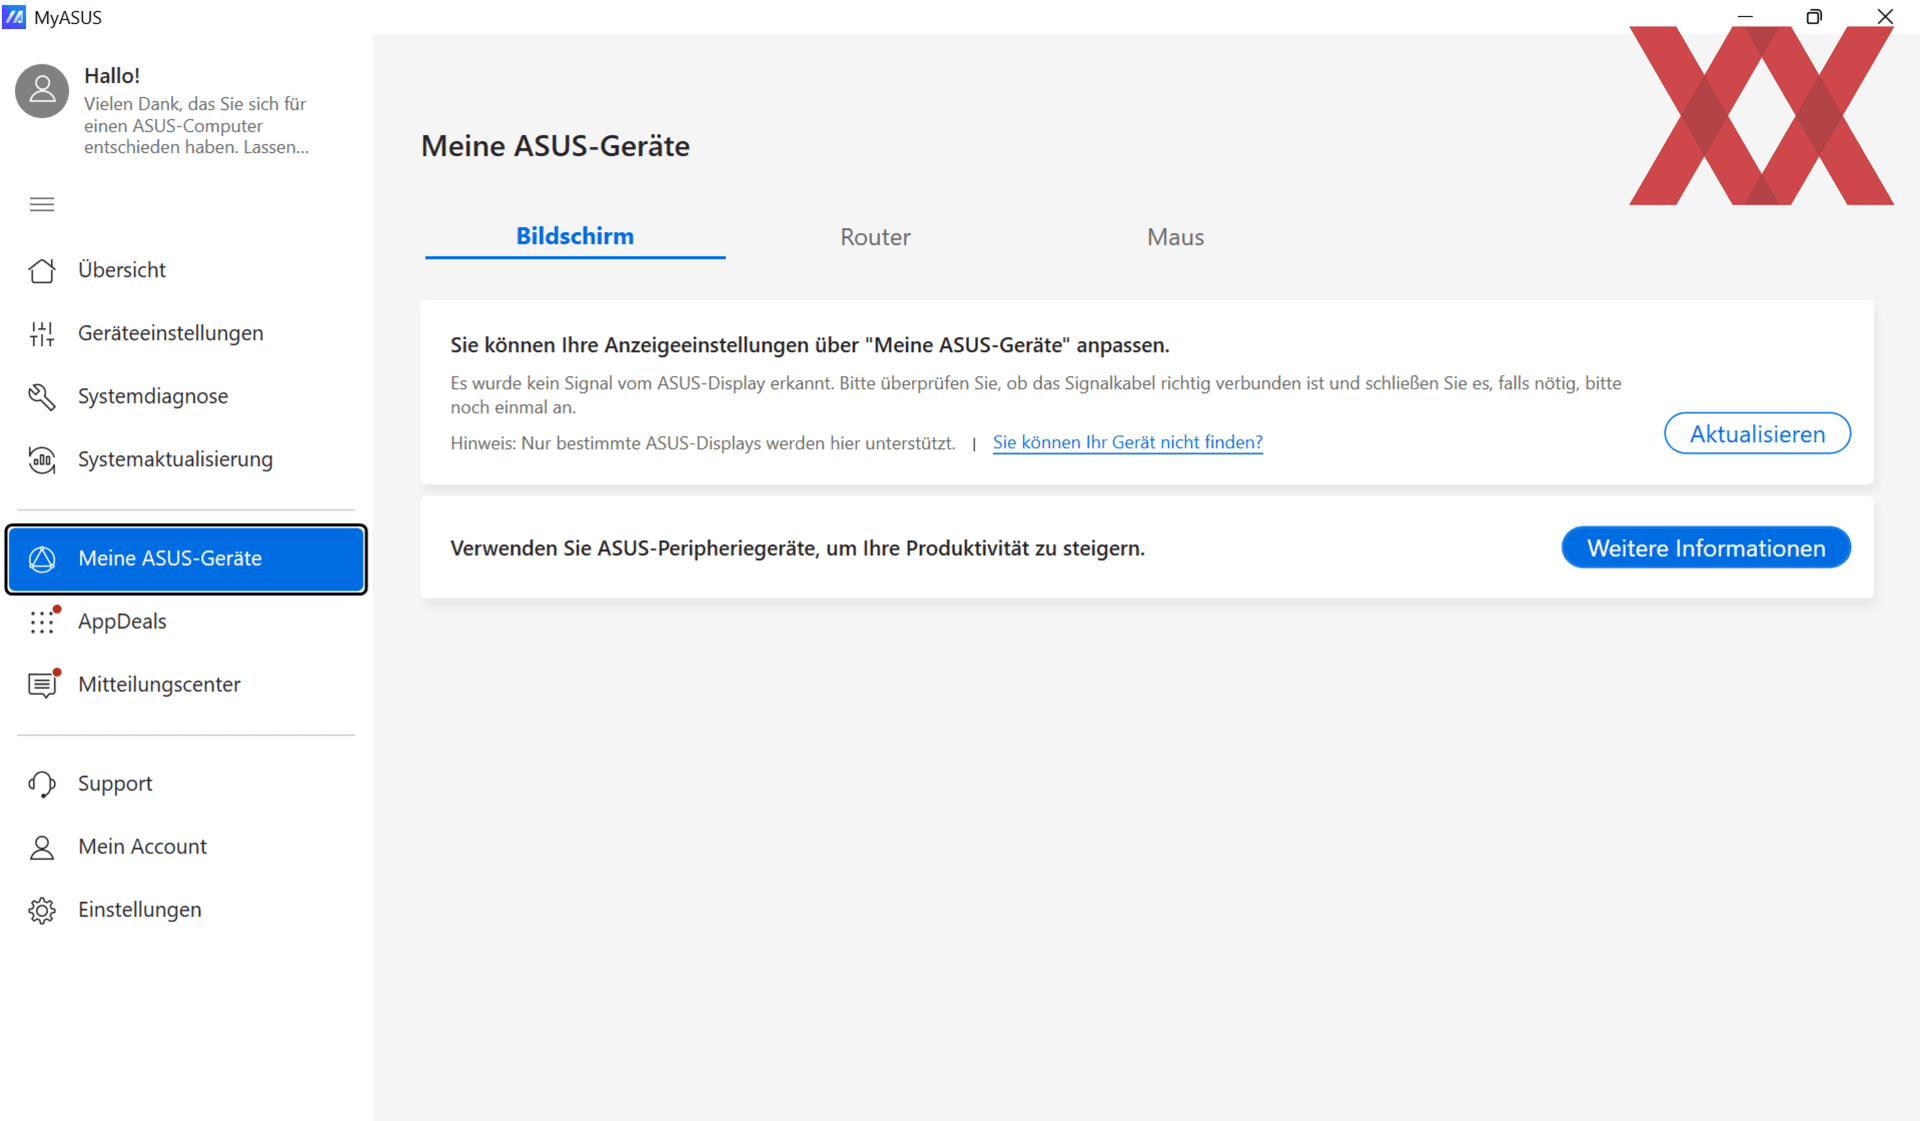Open Einstellungen via gear icon
1920x1121 pixels.
tap(42, 910)
